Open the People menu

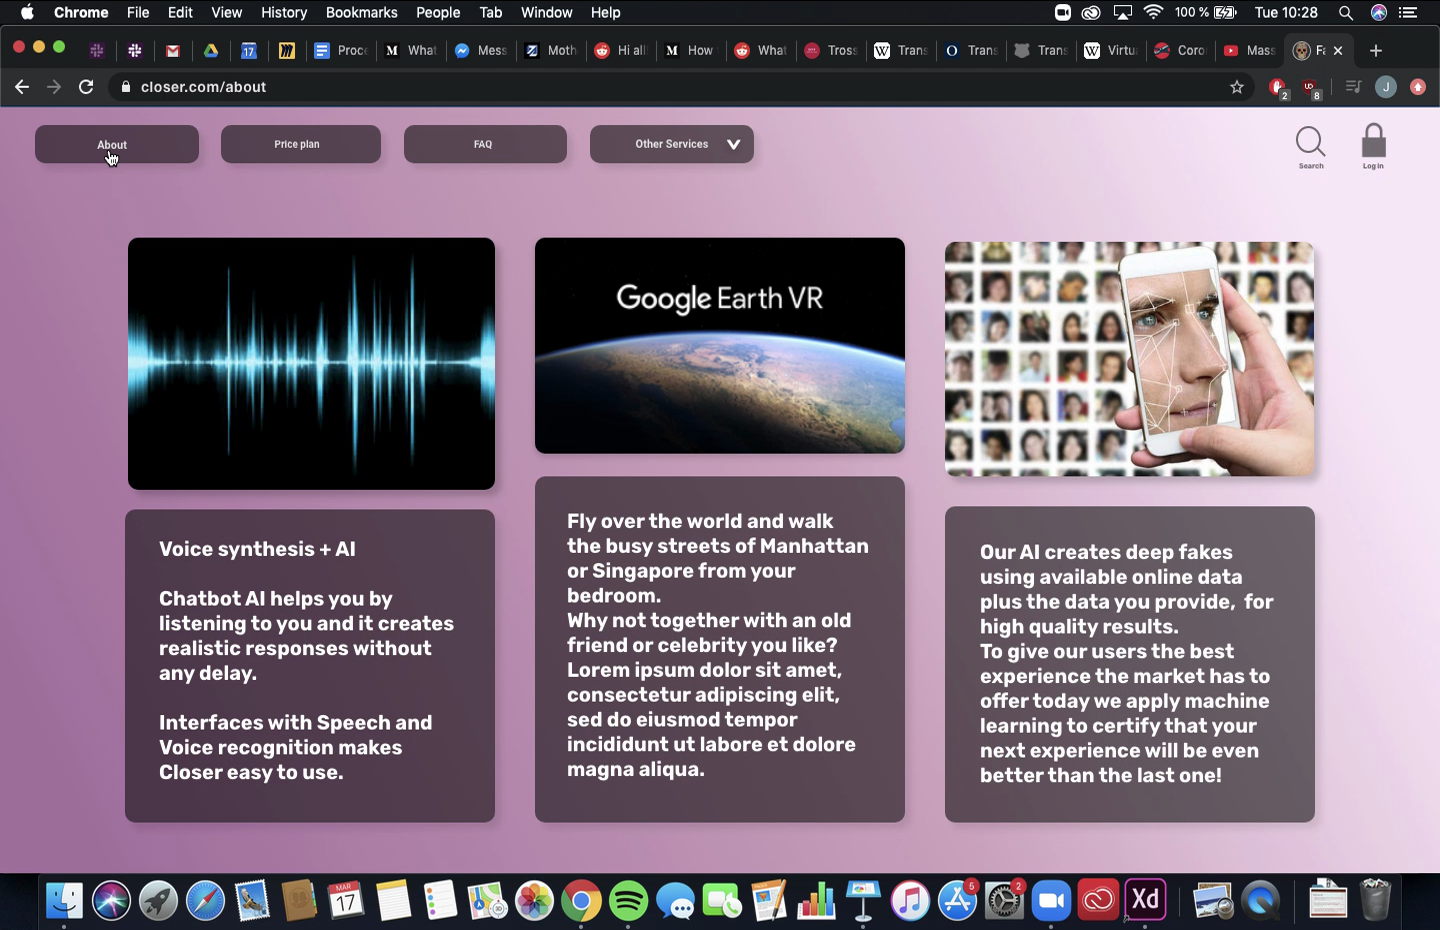[x=438, y=12]
